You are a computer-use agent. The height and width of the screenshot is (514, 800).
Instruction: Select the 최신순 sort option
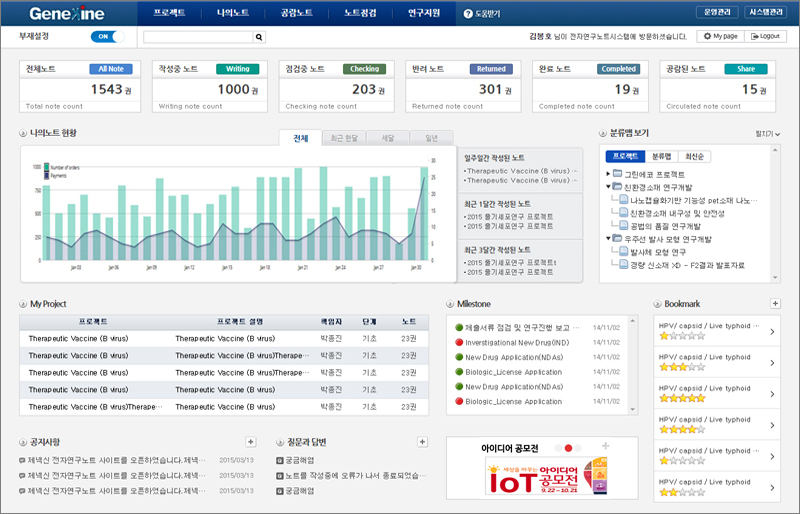coord(694,156)
